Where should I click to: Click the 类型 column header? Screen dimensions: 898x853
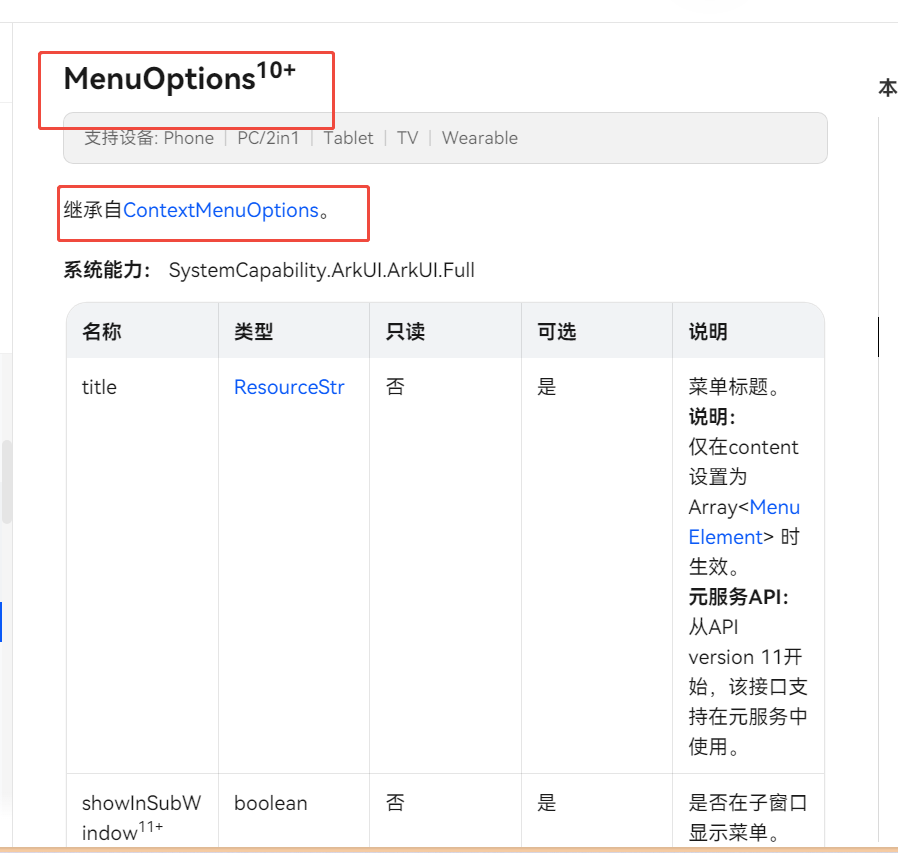[254, 332]
